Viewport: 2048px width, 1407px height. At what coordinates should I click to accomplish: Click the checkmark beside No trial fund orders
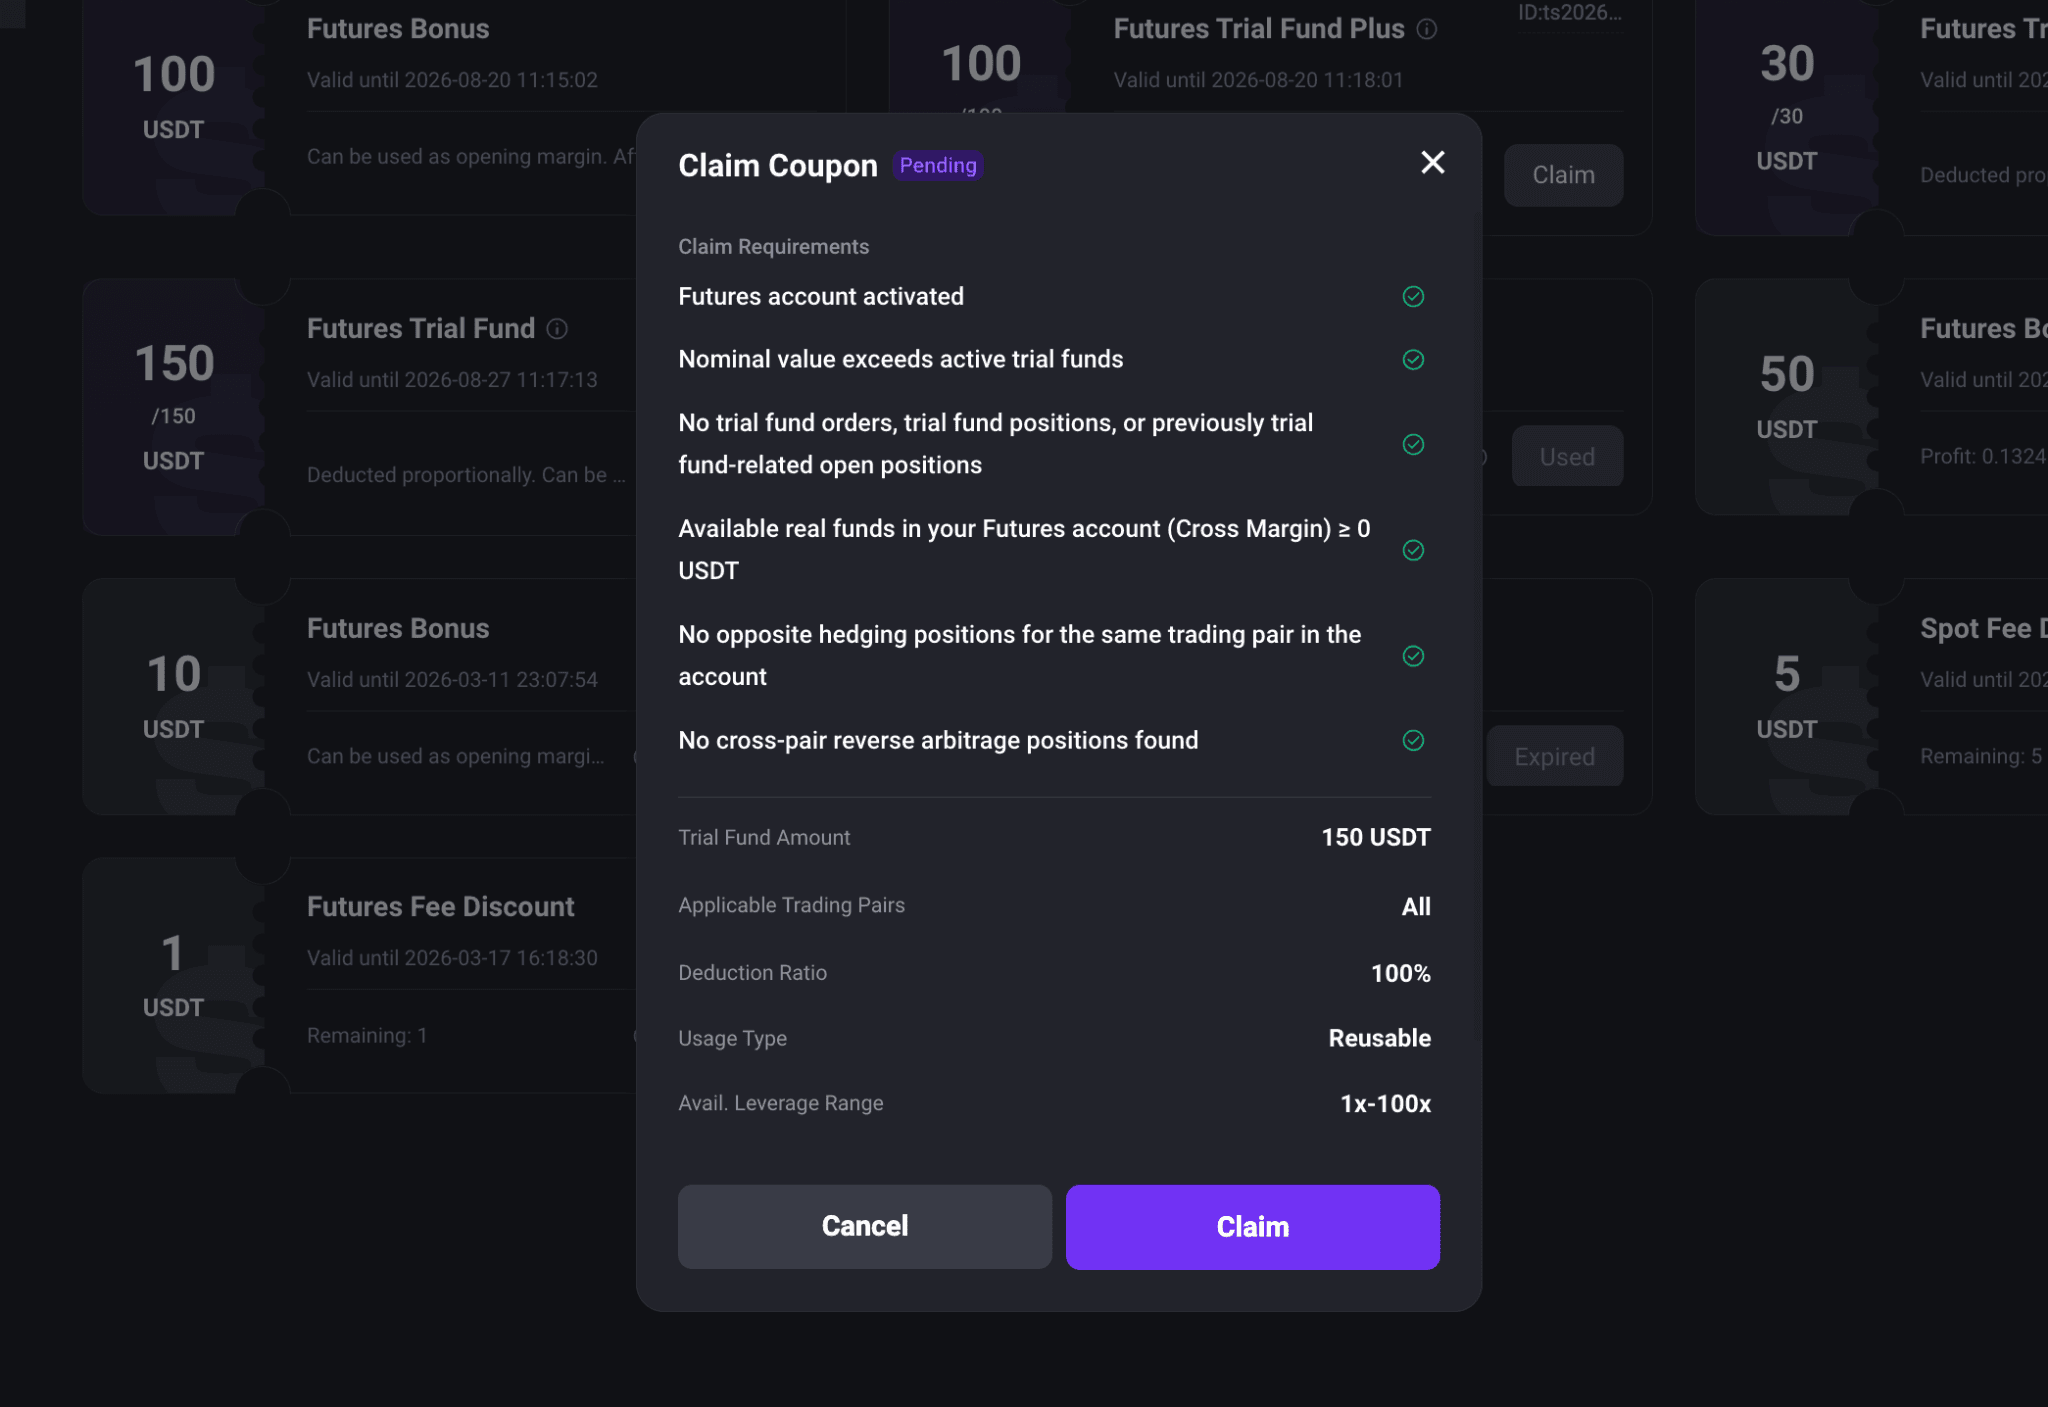tap(1413, 444)
